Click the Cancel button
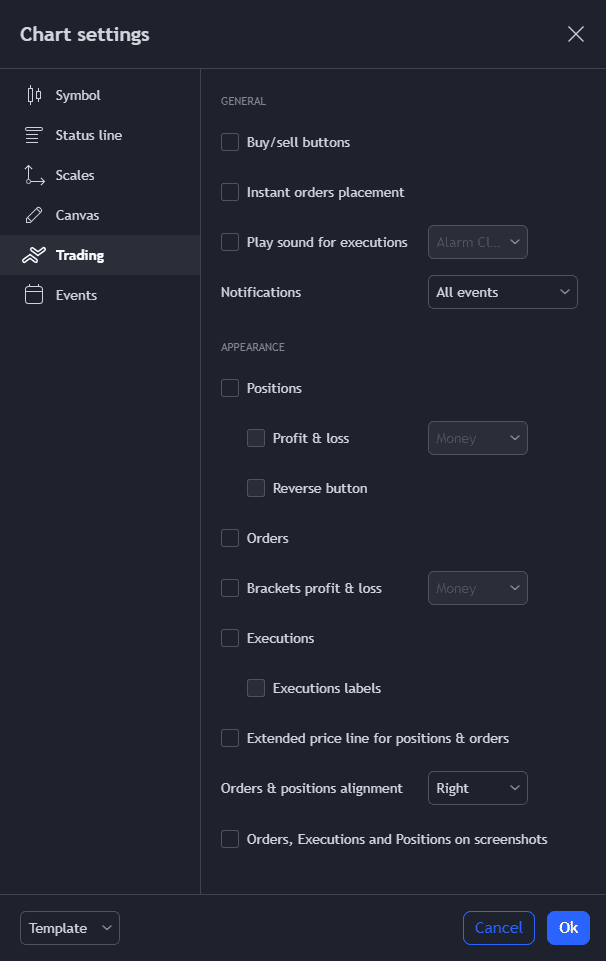Screen dimensions: 606x961 (x=498, y=928)
